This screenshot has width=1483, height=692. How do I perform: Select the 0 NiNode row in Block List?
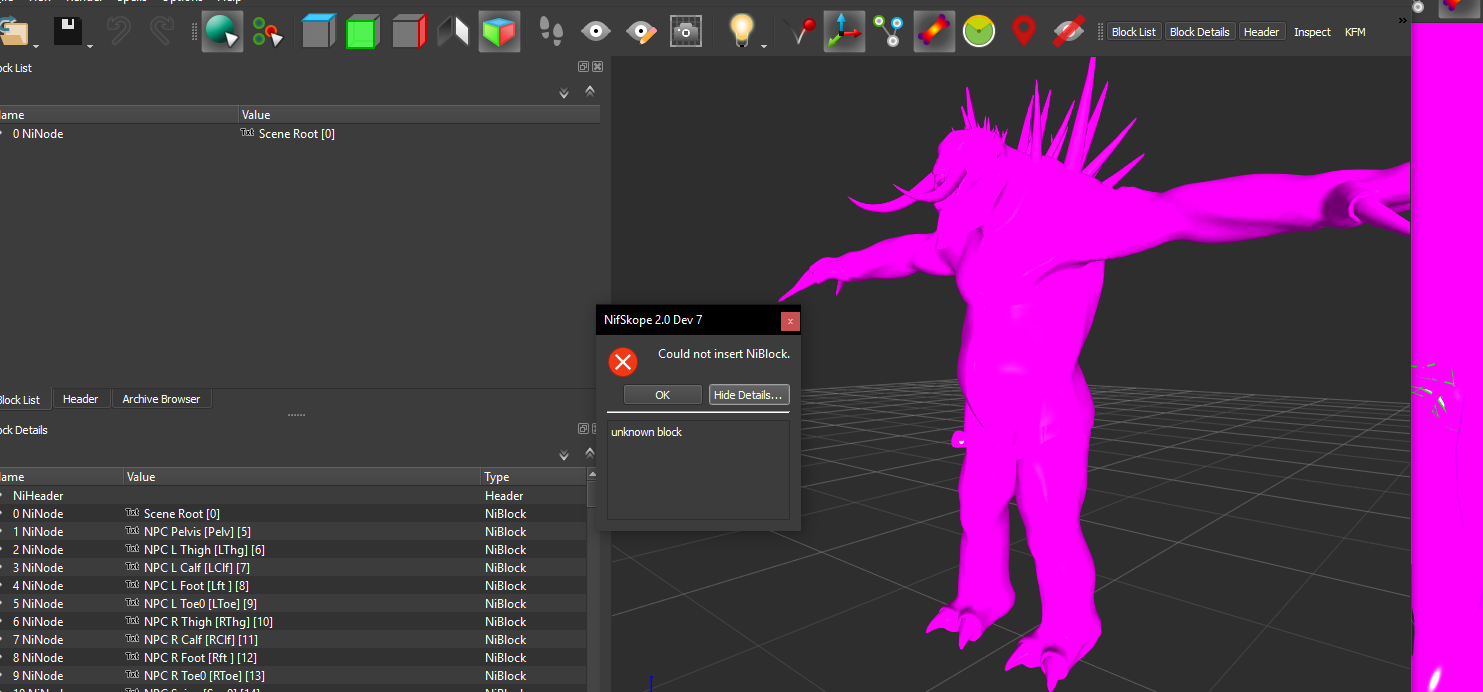pyautogui.click(x=300, y=133)
